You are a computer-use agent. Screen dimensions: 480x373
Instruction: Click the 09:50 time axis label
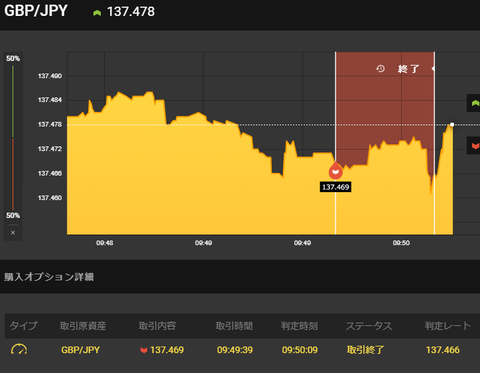coord(401,243)
